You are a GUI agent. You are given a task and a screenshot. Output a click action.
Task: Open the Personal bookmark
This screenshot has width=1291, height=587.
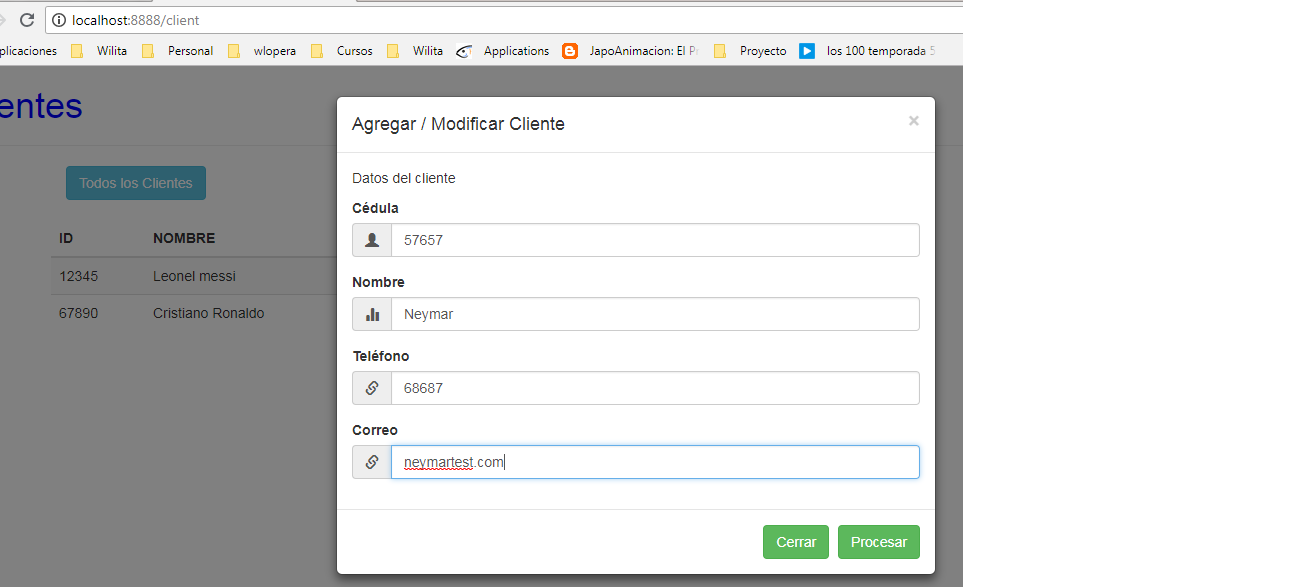point(189,51)
